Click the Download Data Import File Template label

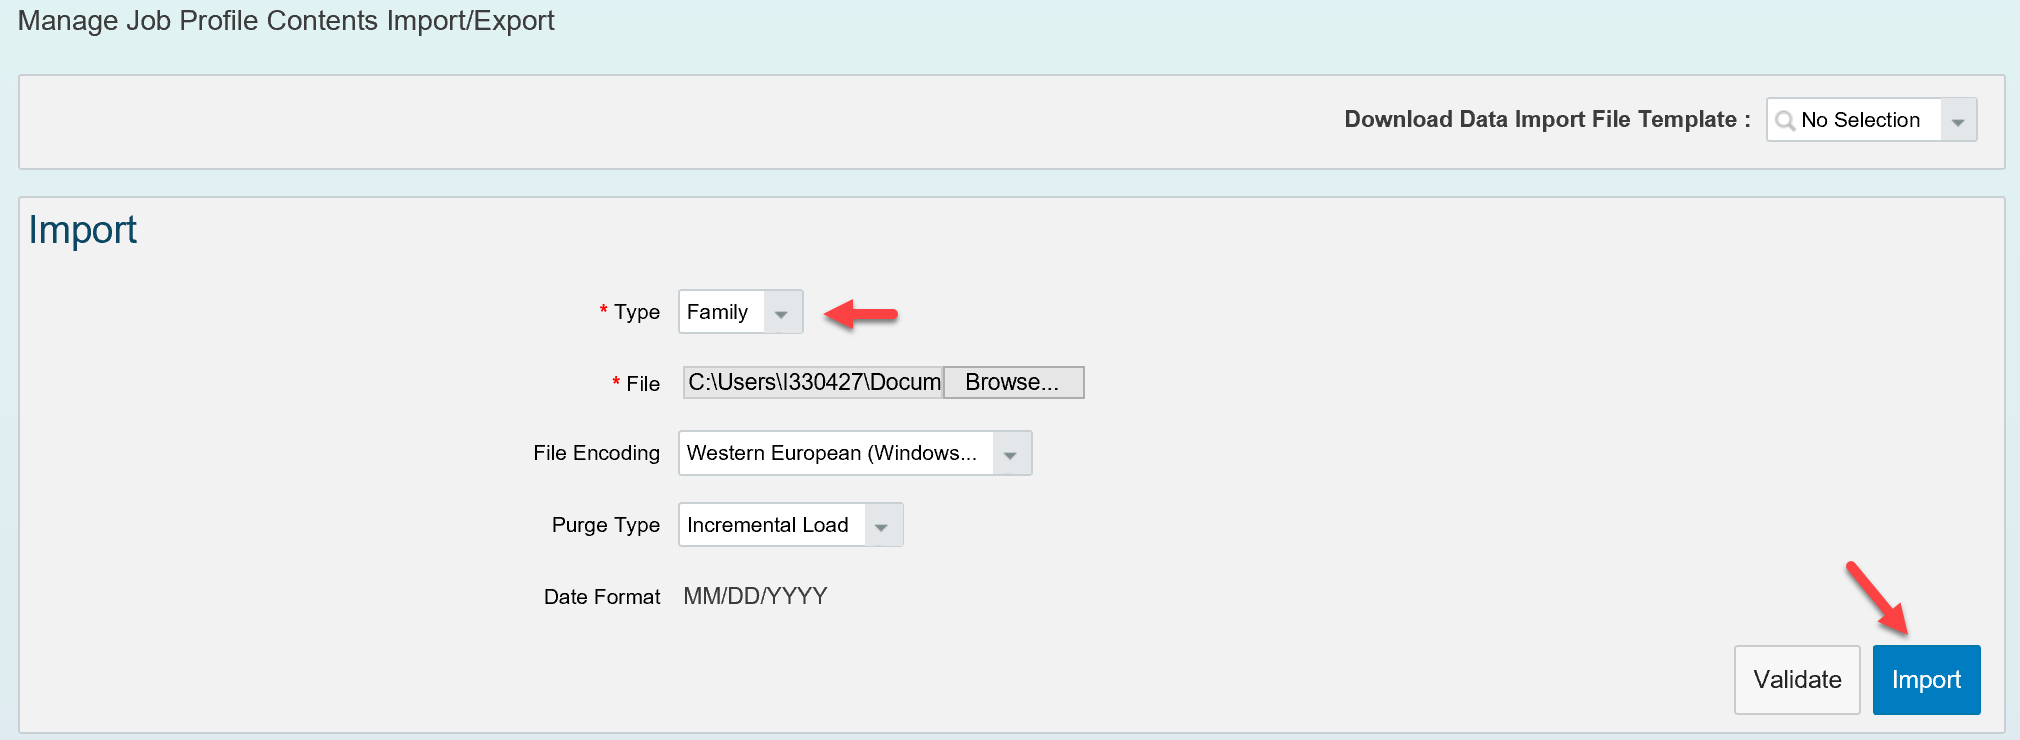(1547, 119)
